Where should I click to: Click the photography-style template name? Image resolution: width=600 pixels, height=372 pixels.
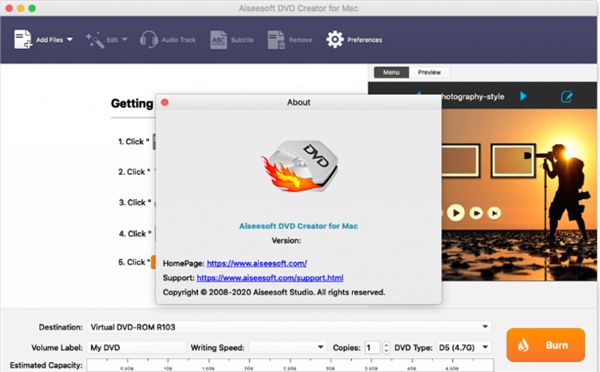tap(472, 96)
